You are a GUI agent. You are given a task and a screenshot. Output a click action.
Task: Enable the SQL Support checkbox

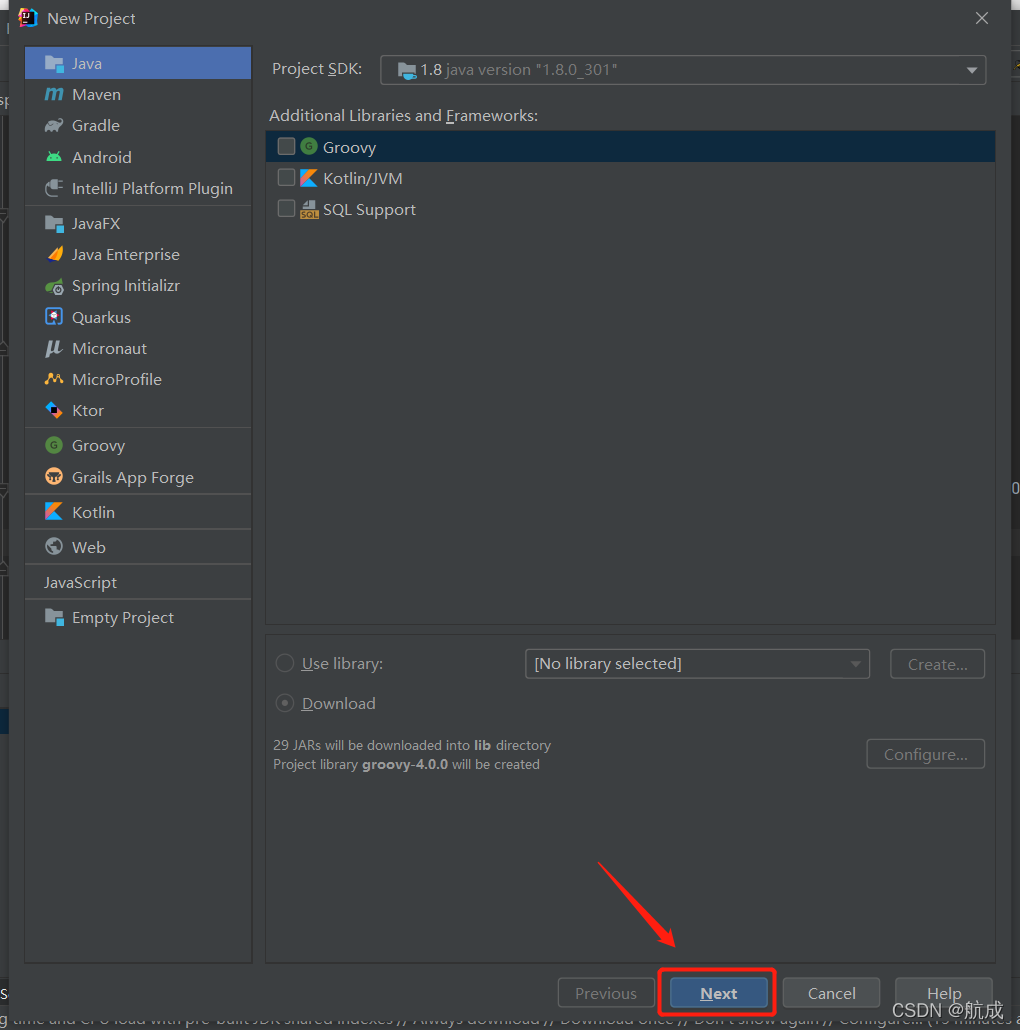(286, 208)
